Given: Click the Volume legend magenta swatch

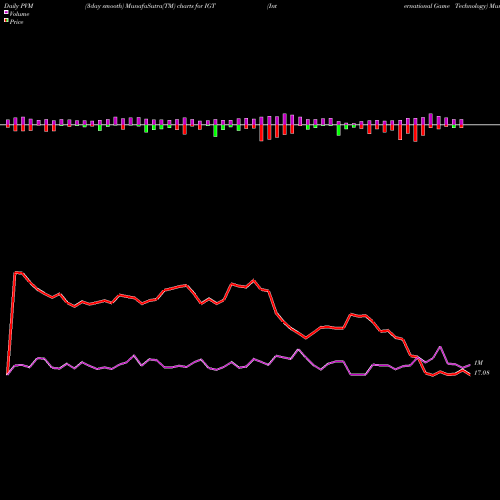Looking at the screenshot, I should coord(6,12).
